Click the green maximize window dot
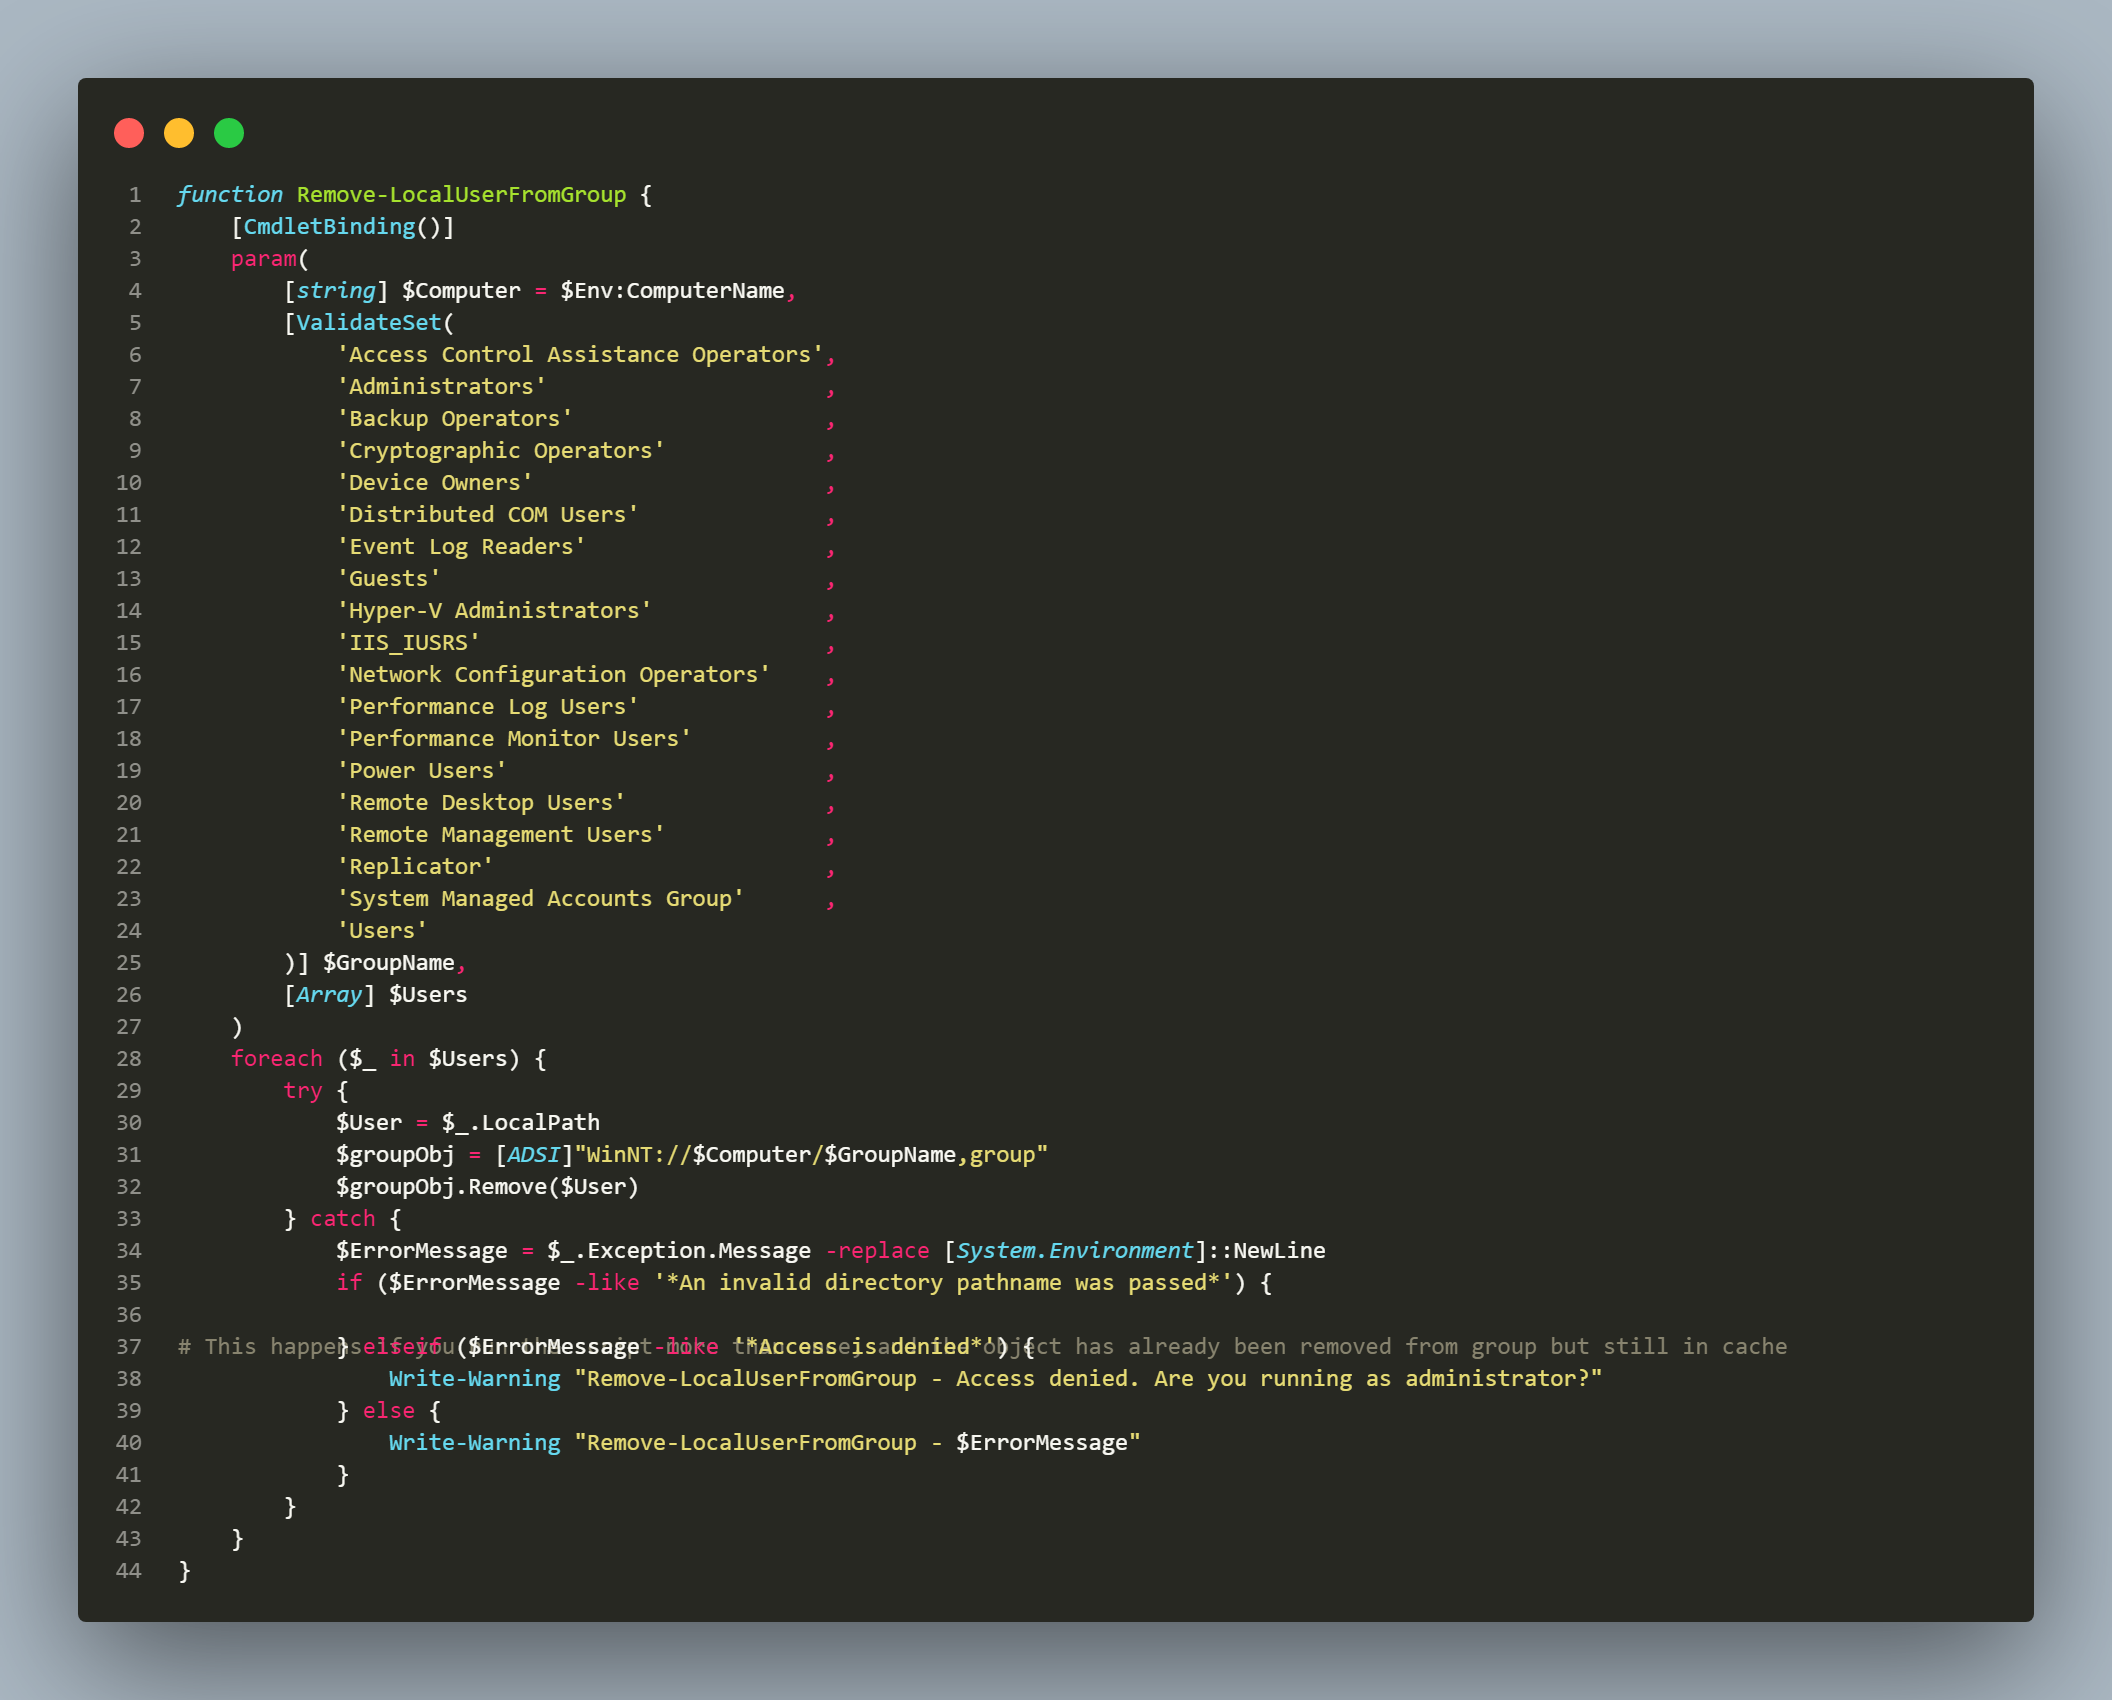Viewport: 2114px width, 1700px height. click(x=229, y=133)
